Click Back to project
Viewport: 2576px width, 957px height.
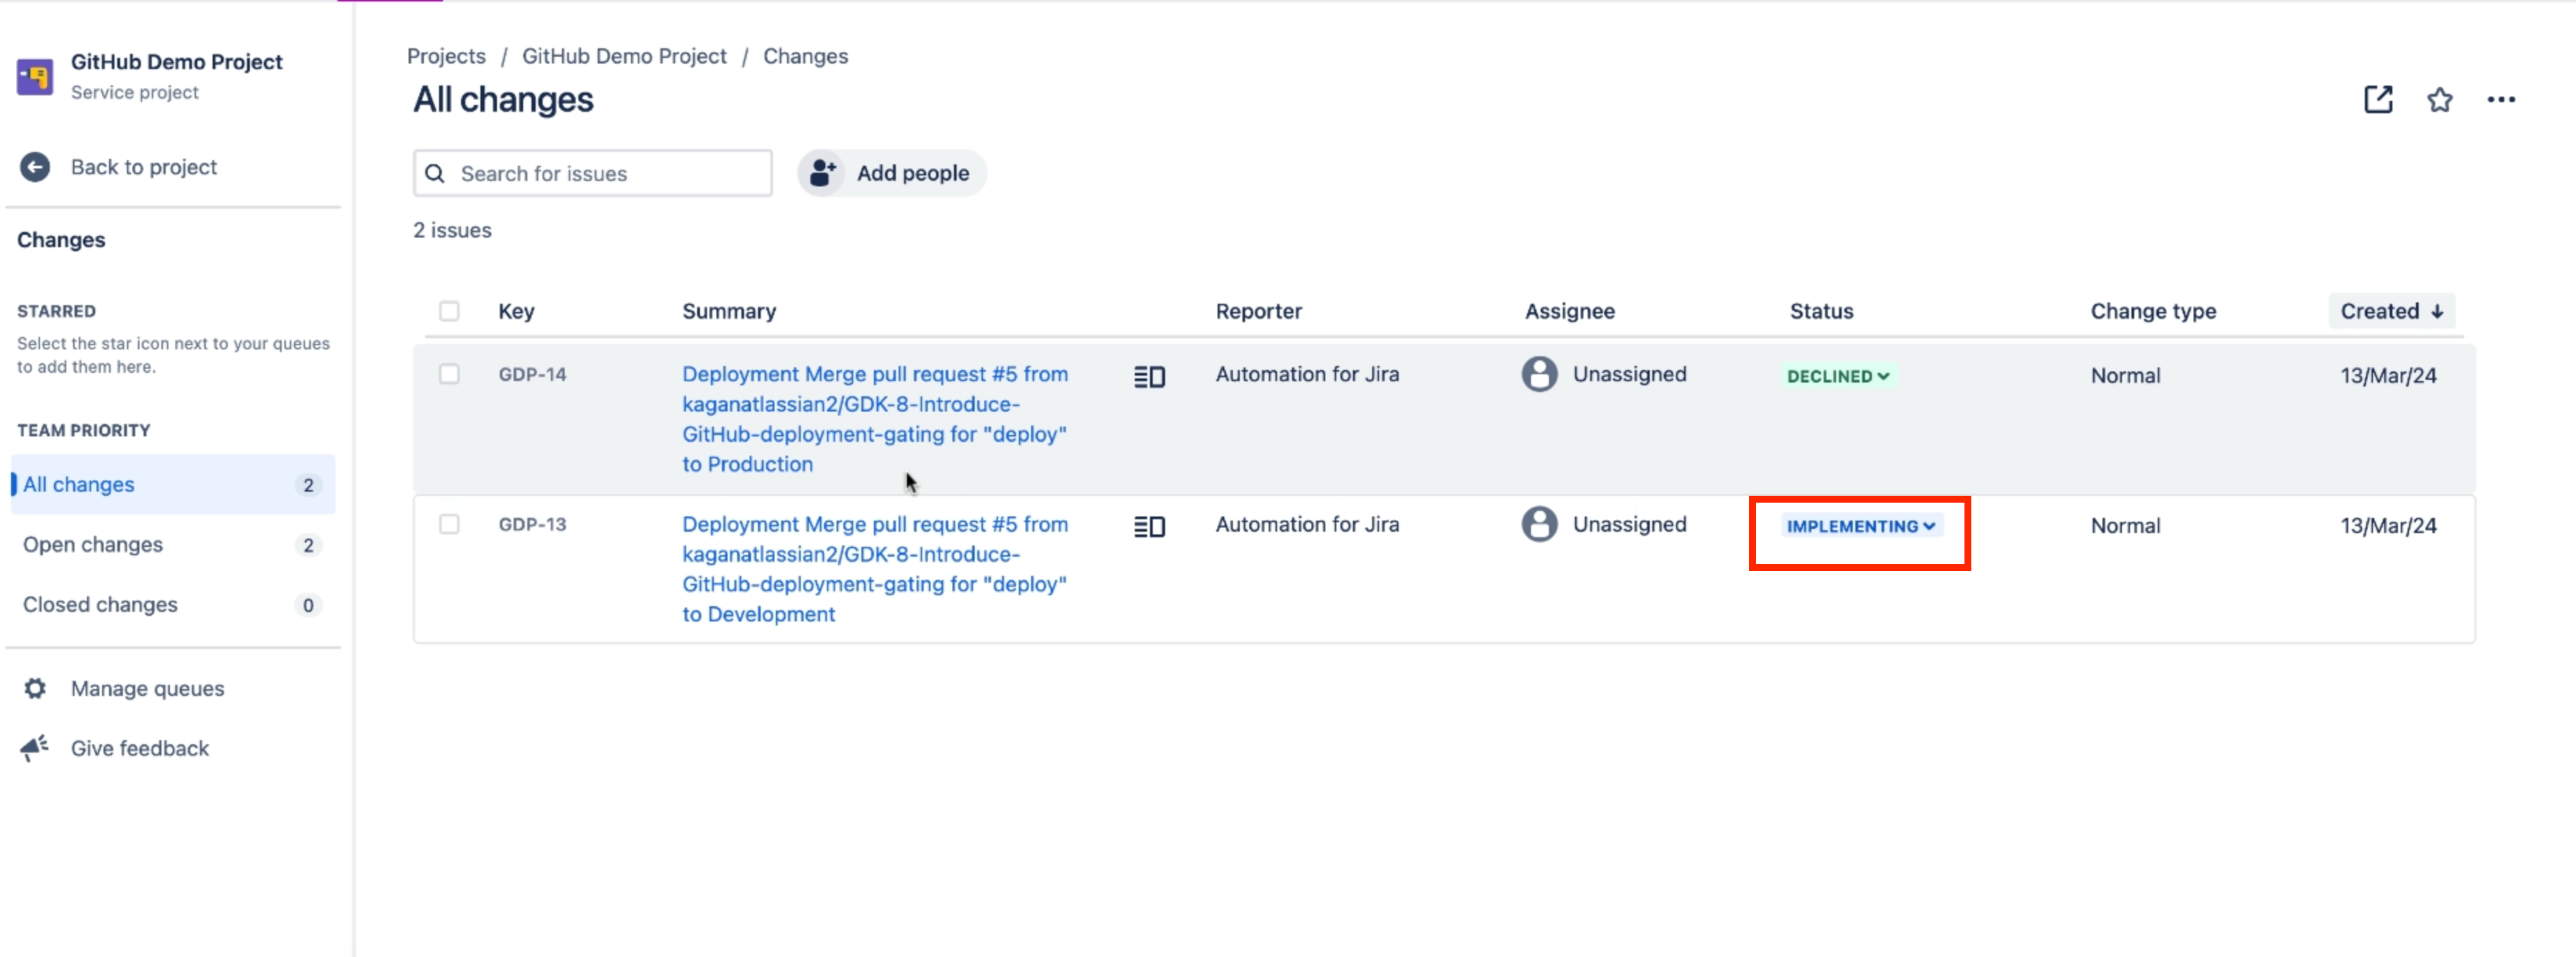pyautogui.click(x=144, y=166)
